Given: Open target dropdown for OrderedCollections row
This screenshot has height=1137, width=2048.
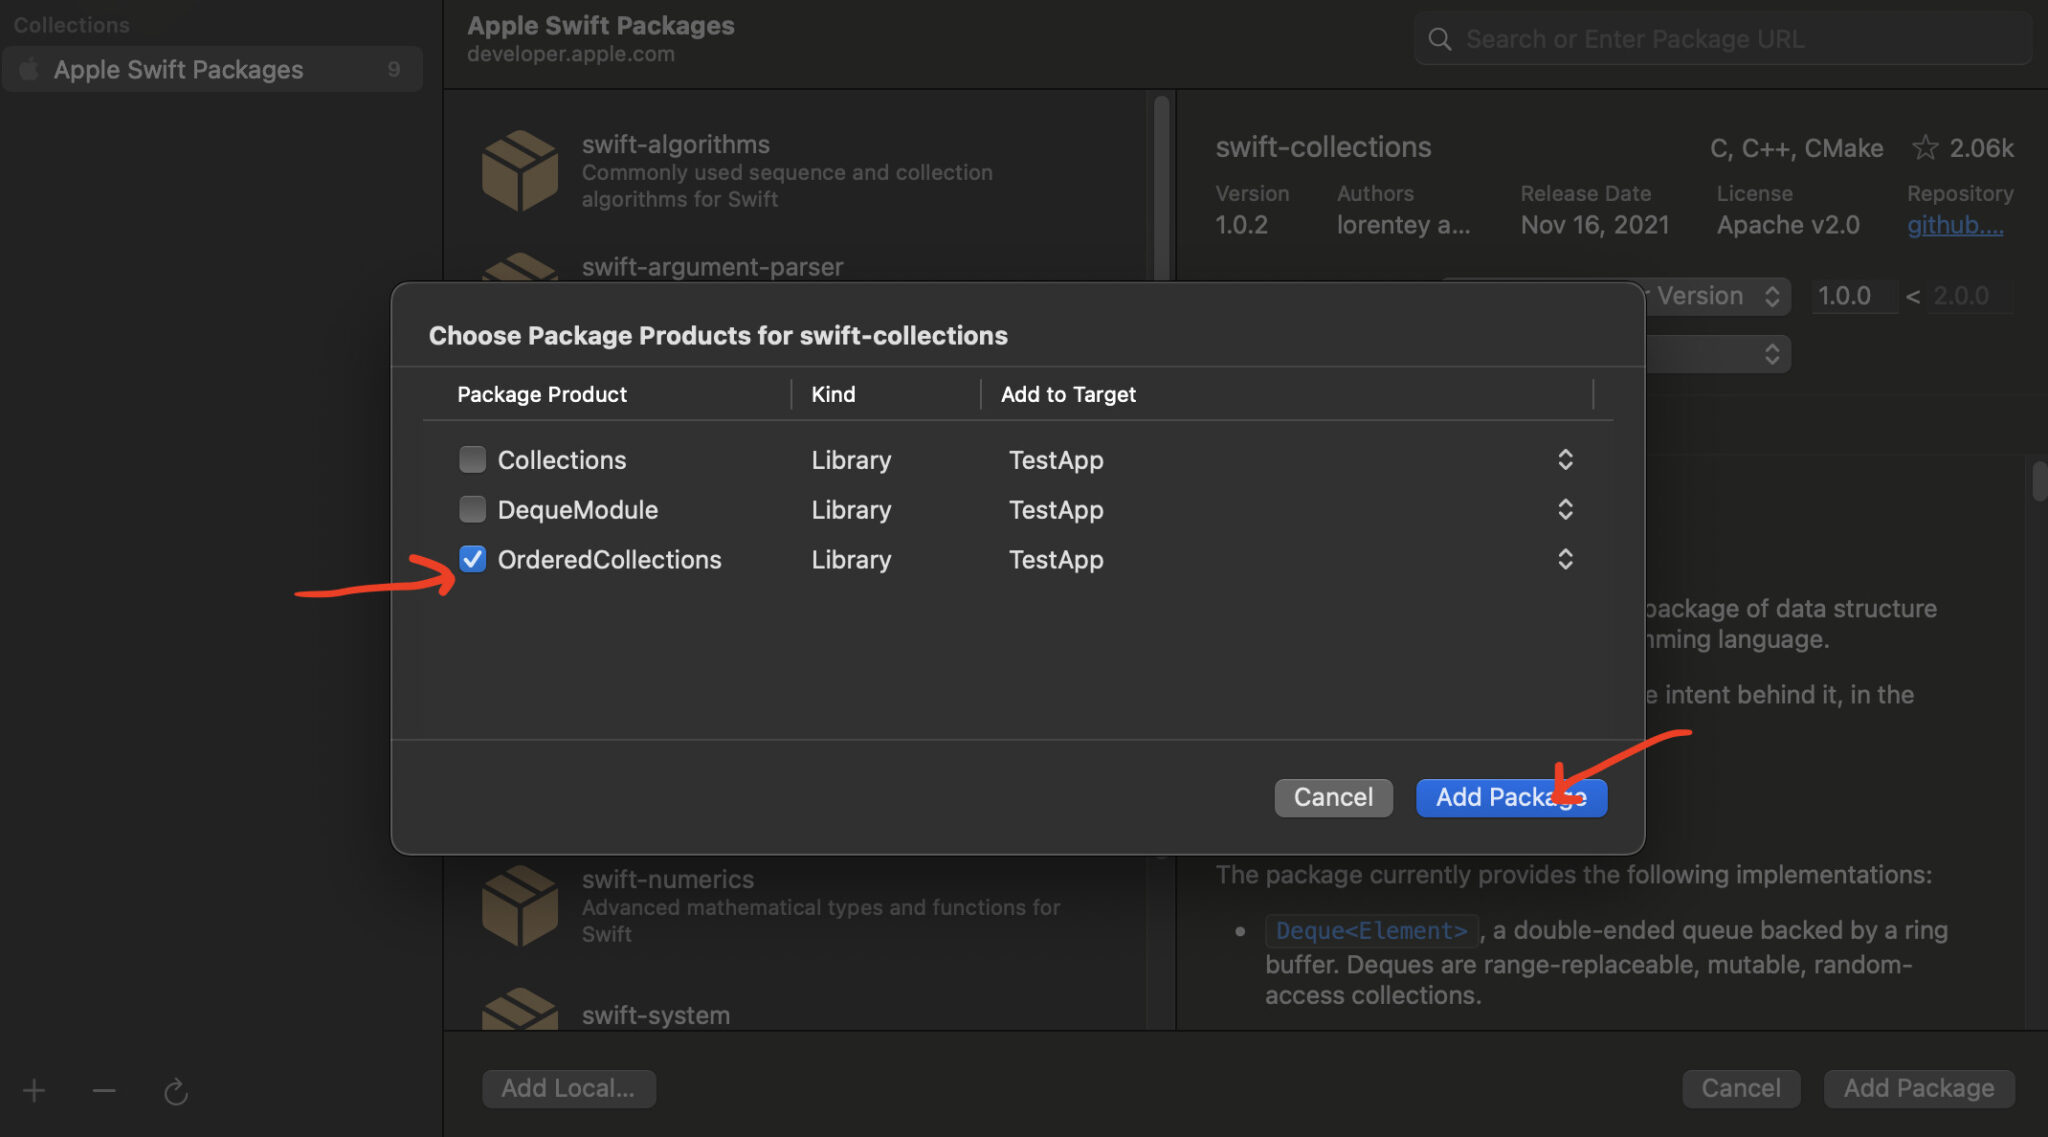Looking at the screenshot, I should click(1565, 559).
